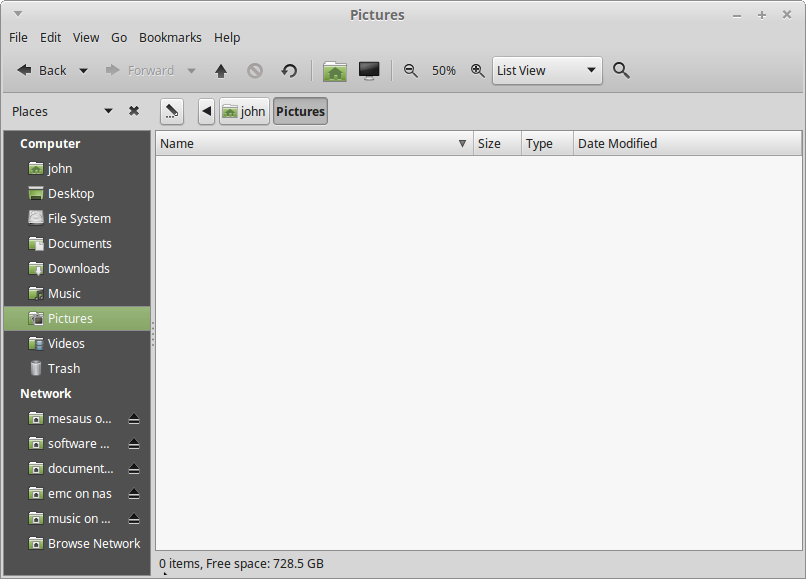Click the Forward button

coord(139,70)
